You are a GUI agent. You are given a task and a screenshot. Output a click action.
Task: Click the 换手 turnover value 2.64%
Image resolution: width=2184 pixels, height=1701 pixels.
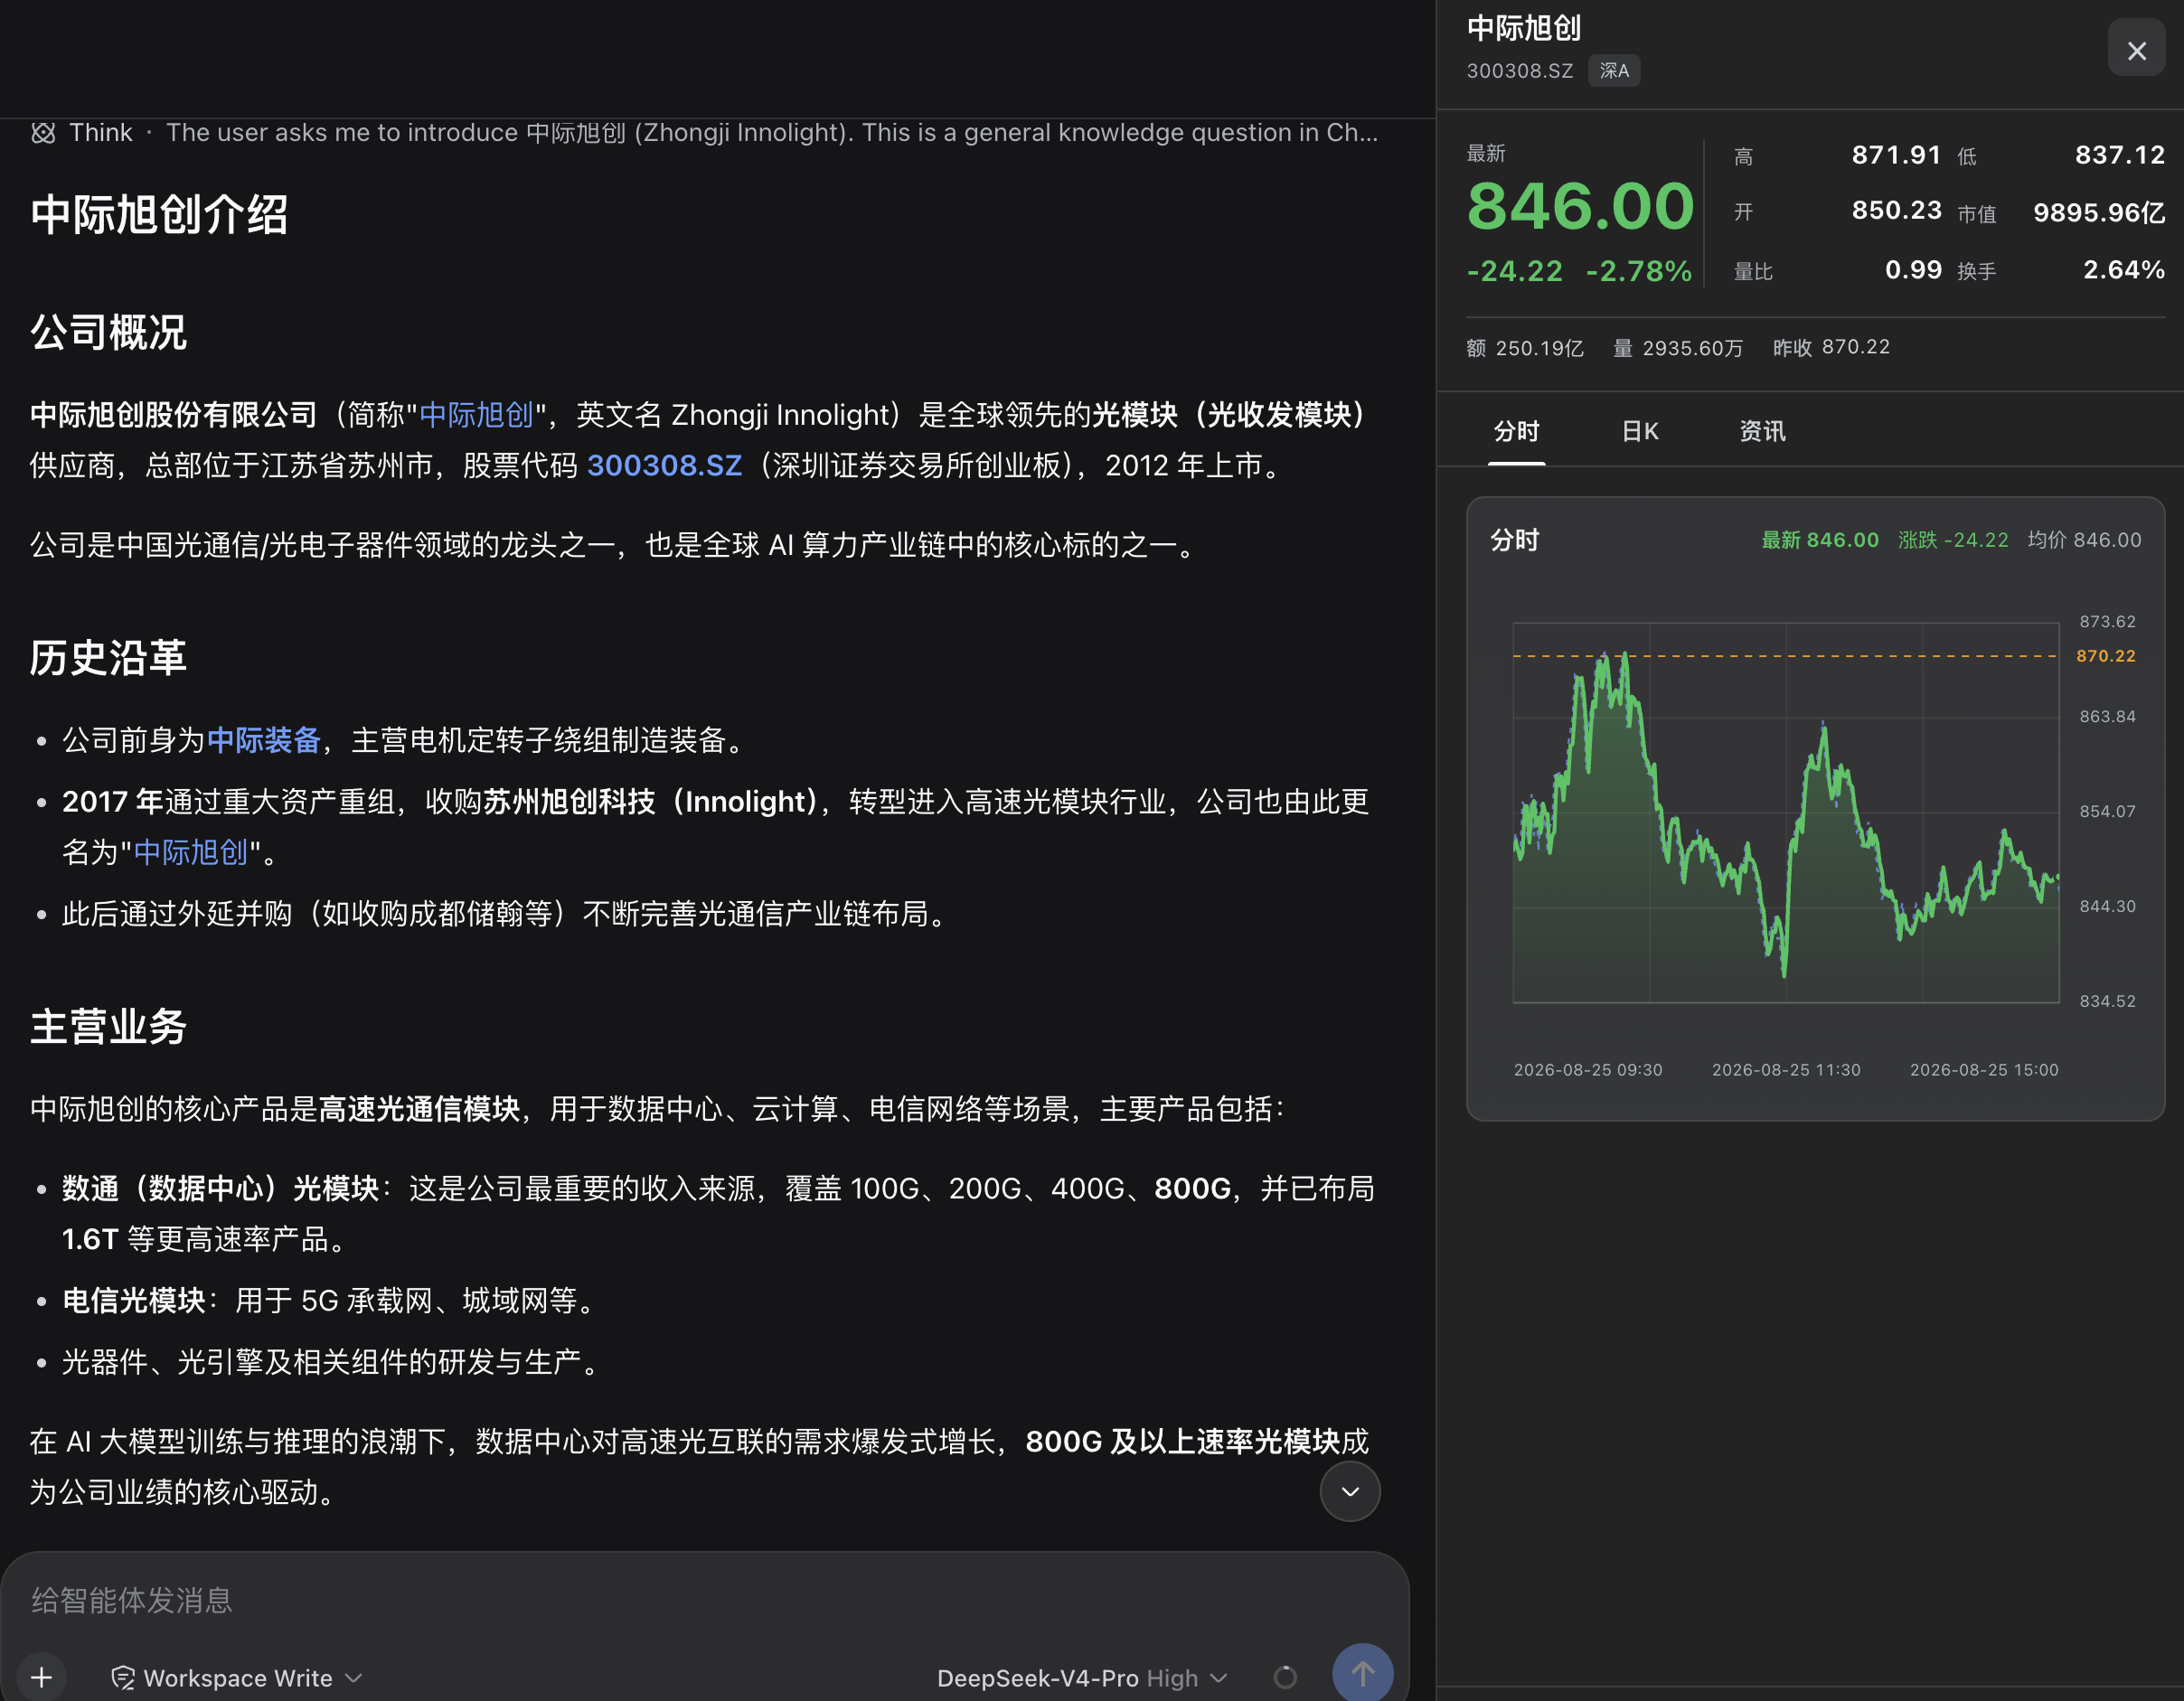tap(2124, 270)
